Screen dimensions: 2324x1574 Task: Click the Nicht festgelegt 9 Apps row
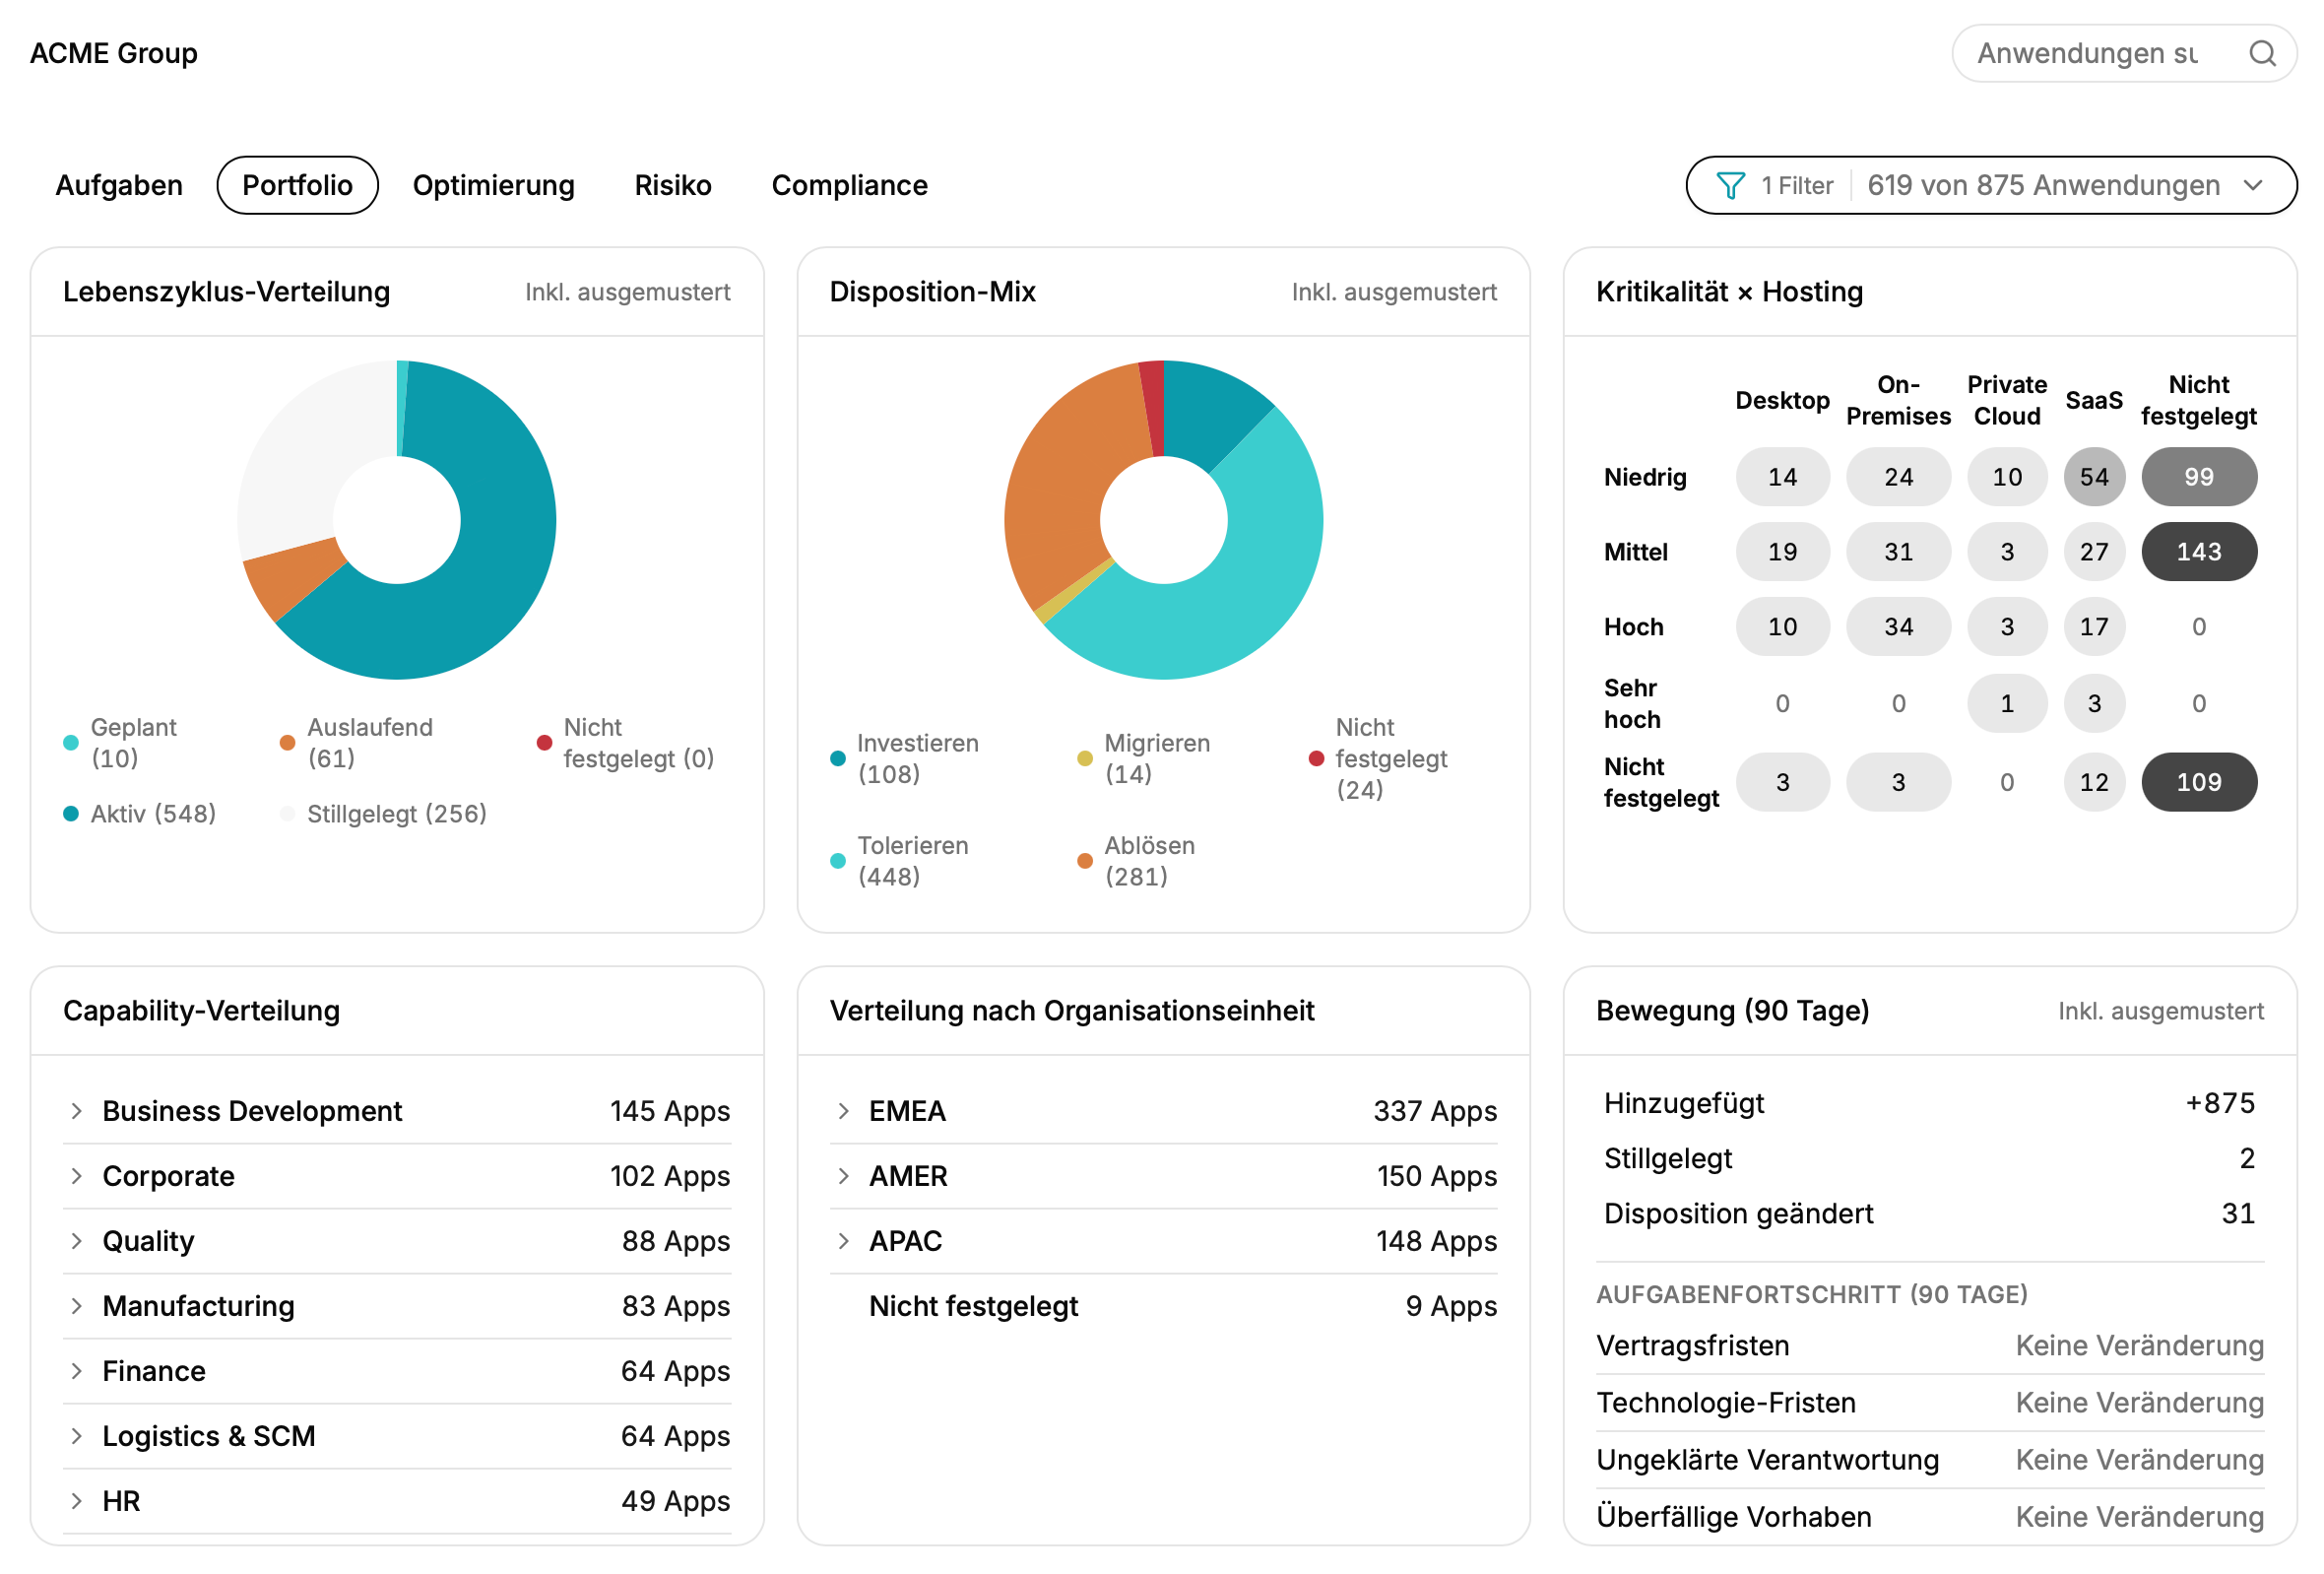tap(1163, 1306)
